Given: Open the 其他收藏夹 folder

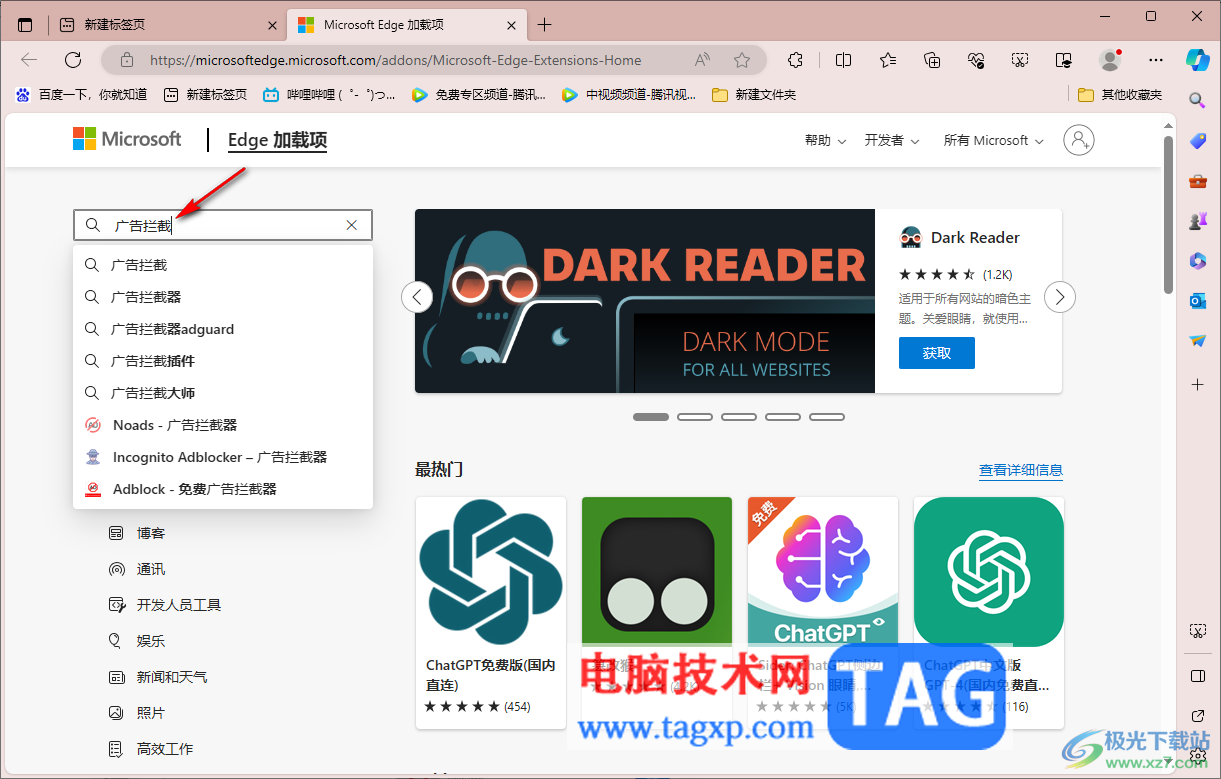Looking at the screenshot, I should (x=1121, y=94).
